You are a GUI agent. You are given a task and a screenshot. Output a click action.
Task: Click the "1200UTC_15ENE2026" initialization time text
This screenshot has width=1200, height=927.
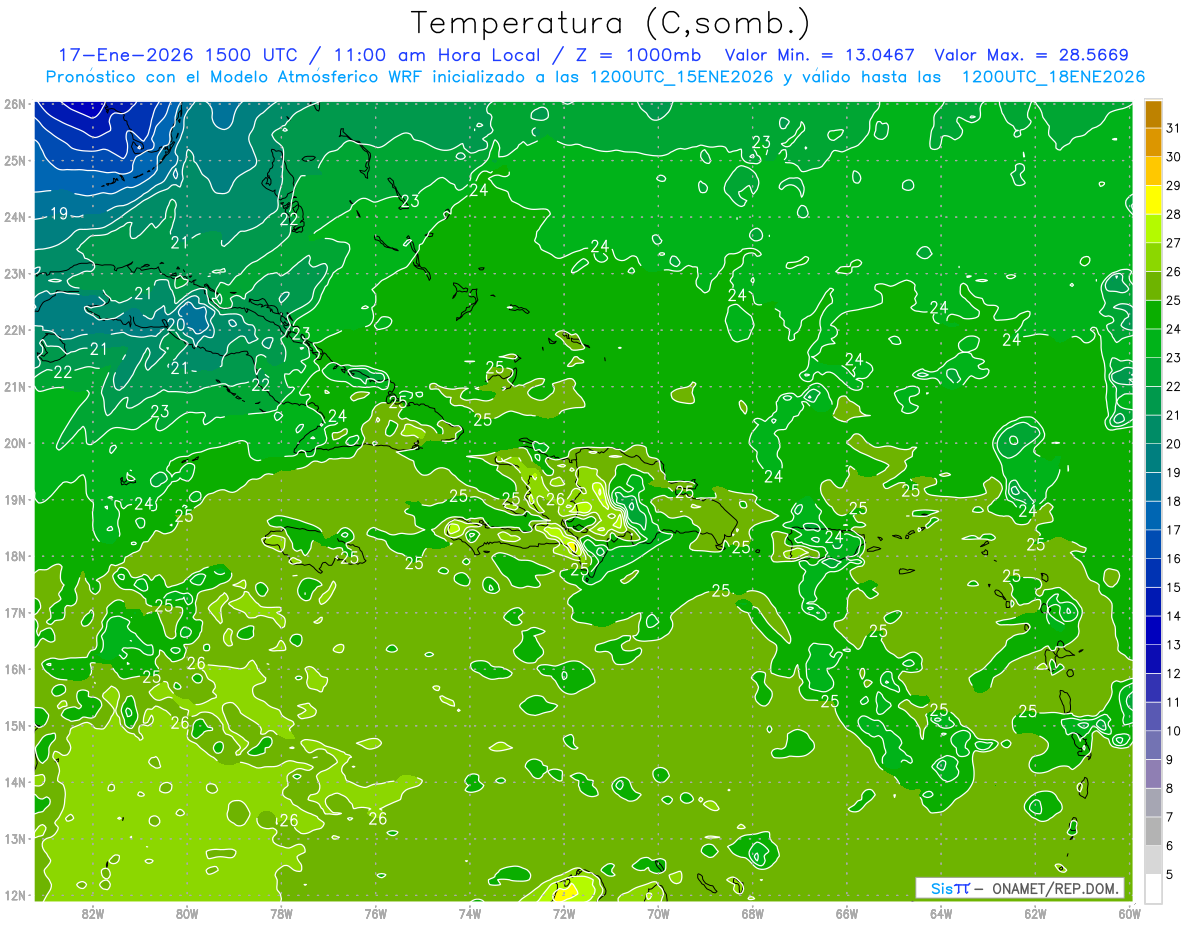point(679,77)
